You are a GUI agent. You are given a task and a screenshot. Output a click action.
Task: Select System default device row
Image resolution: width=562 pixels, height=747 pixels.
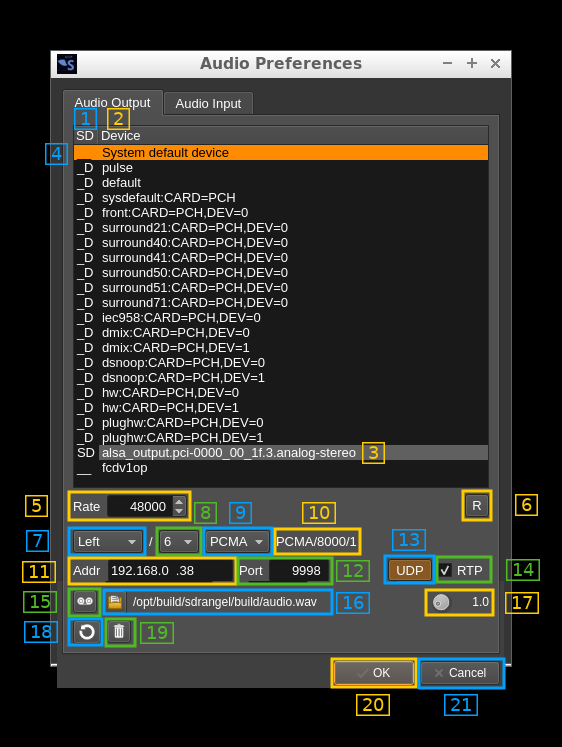click(x=281, y=152)
